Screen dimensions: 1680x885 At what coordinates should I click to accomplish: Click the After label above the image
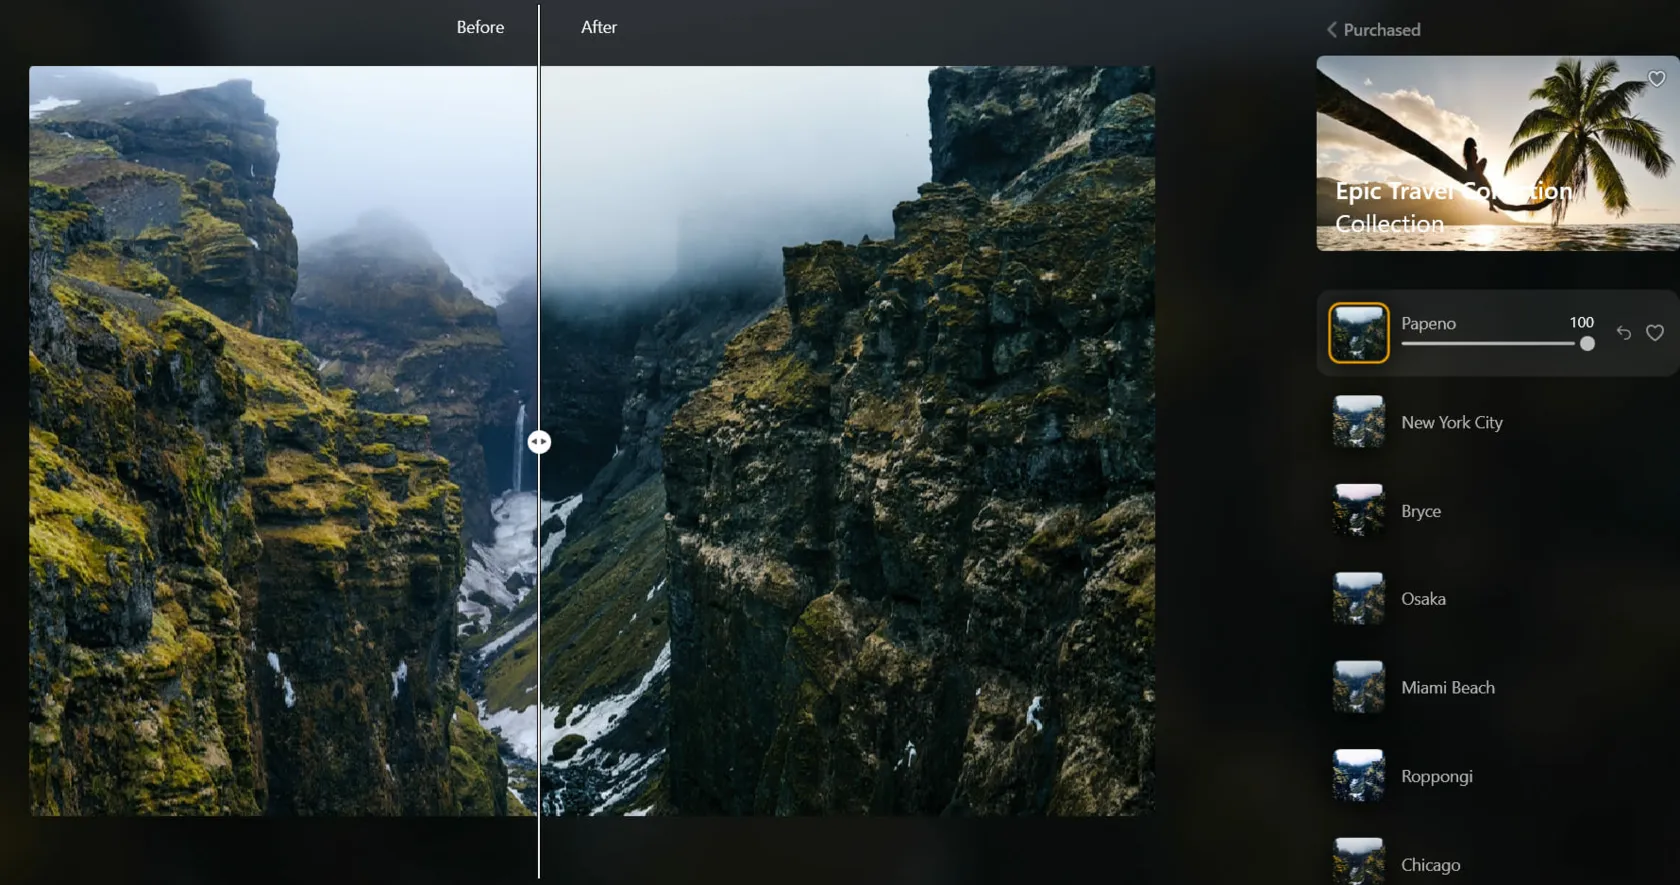[x=599, y=27]
